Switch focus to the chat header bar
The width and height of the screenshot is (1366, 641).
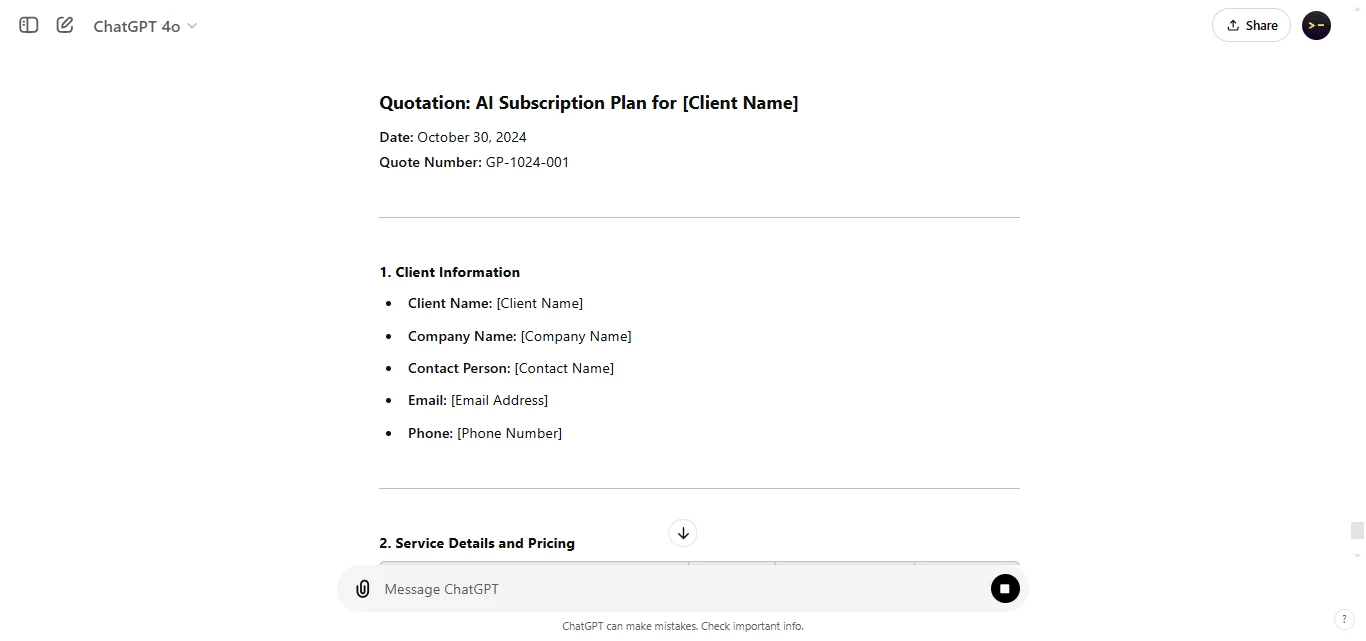coord(683,25)
